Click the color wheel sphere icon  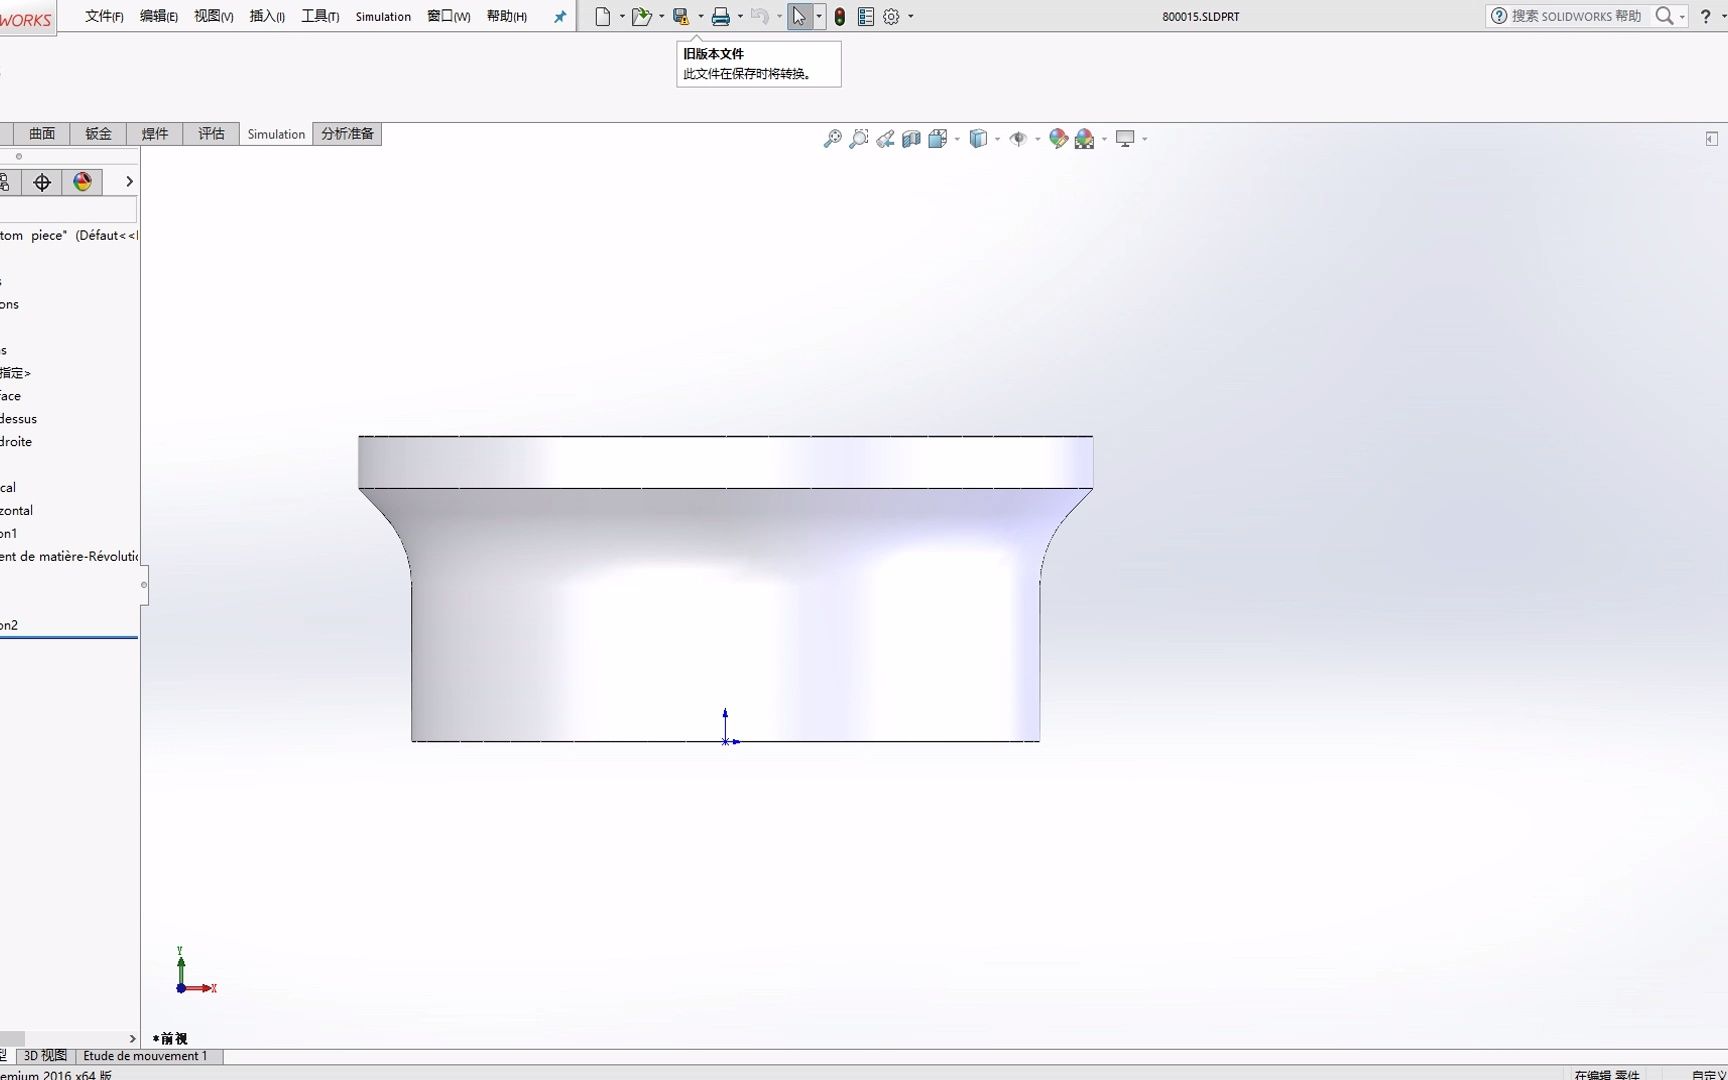coord(82,182)
